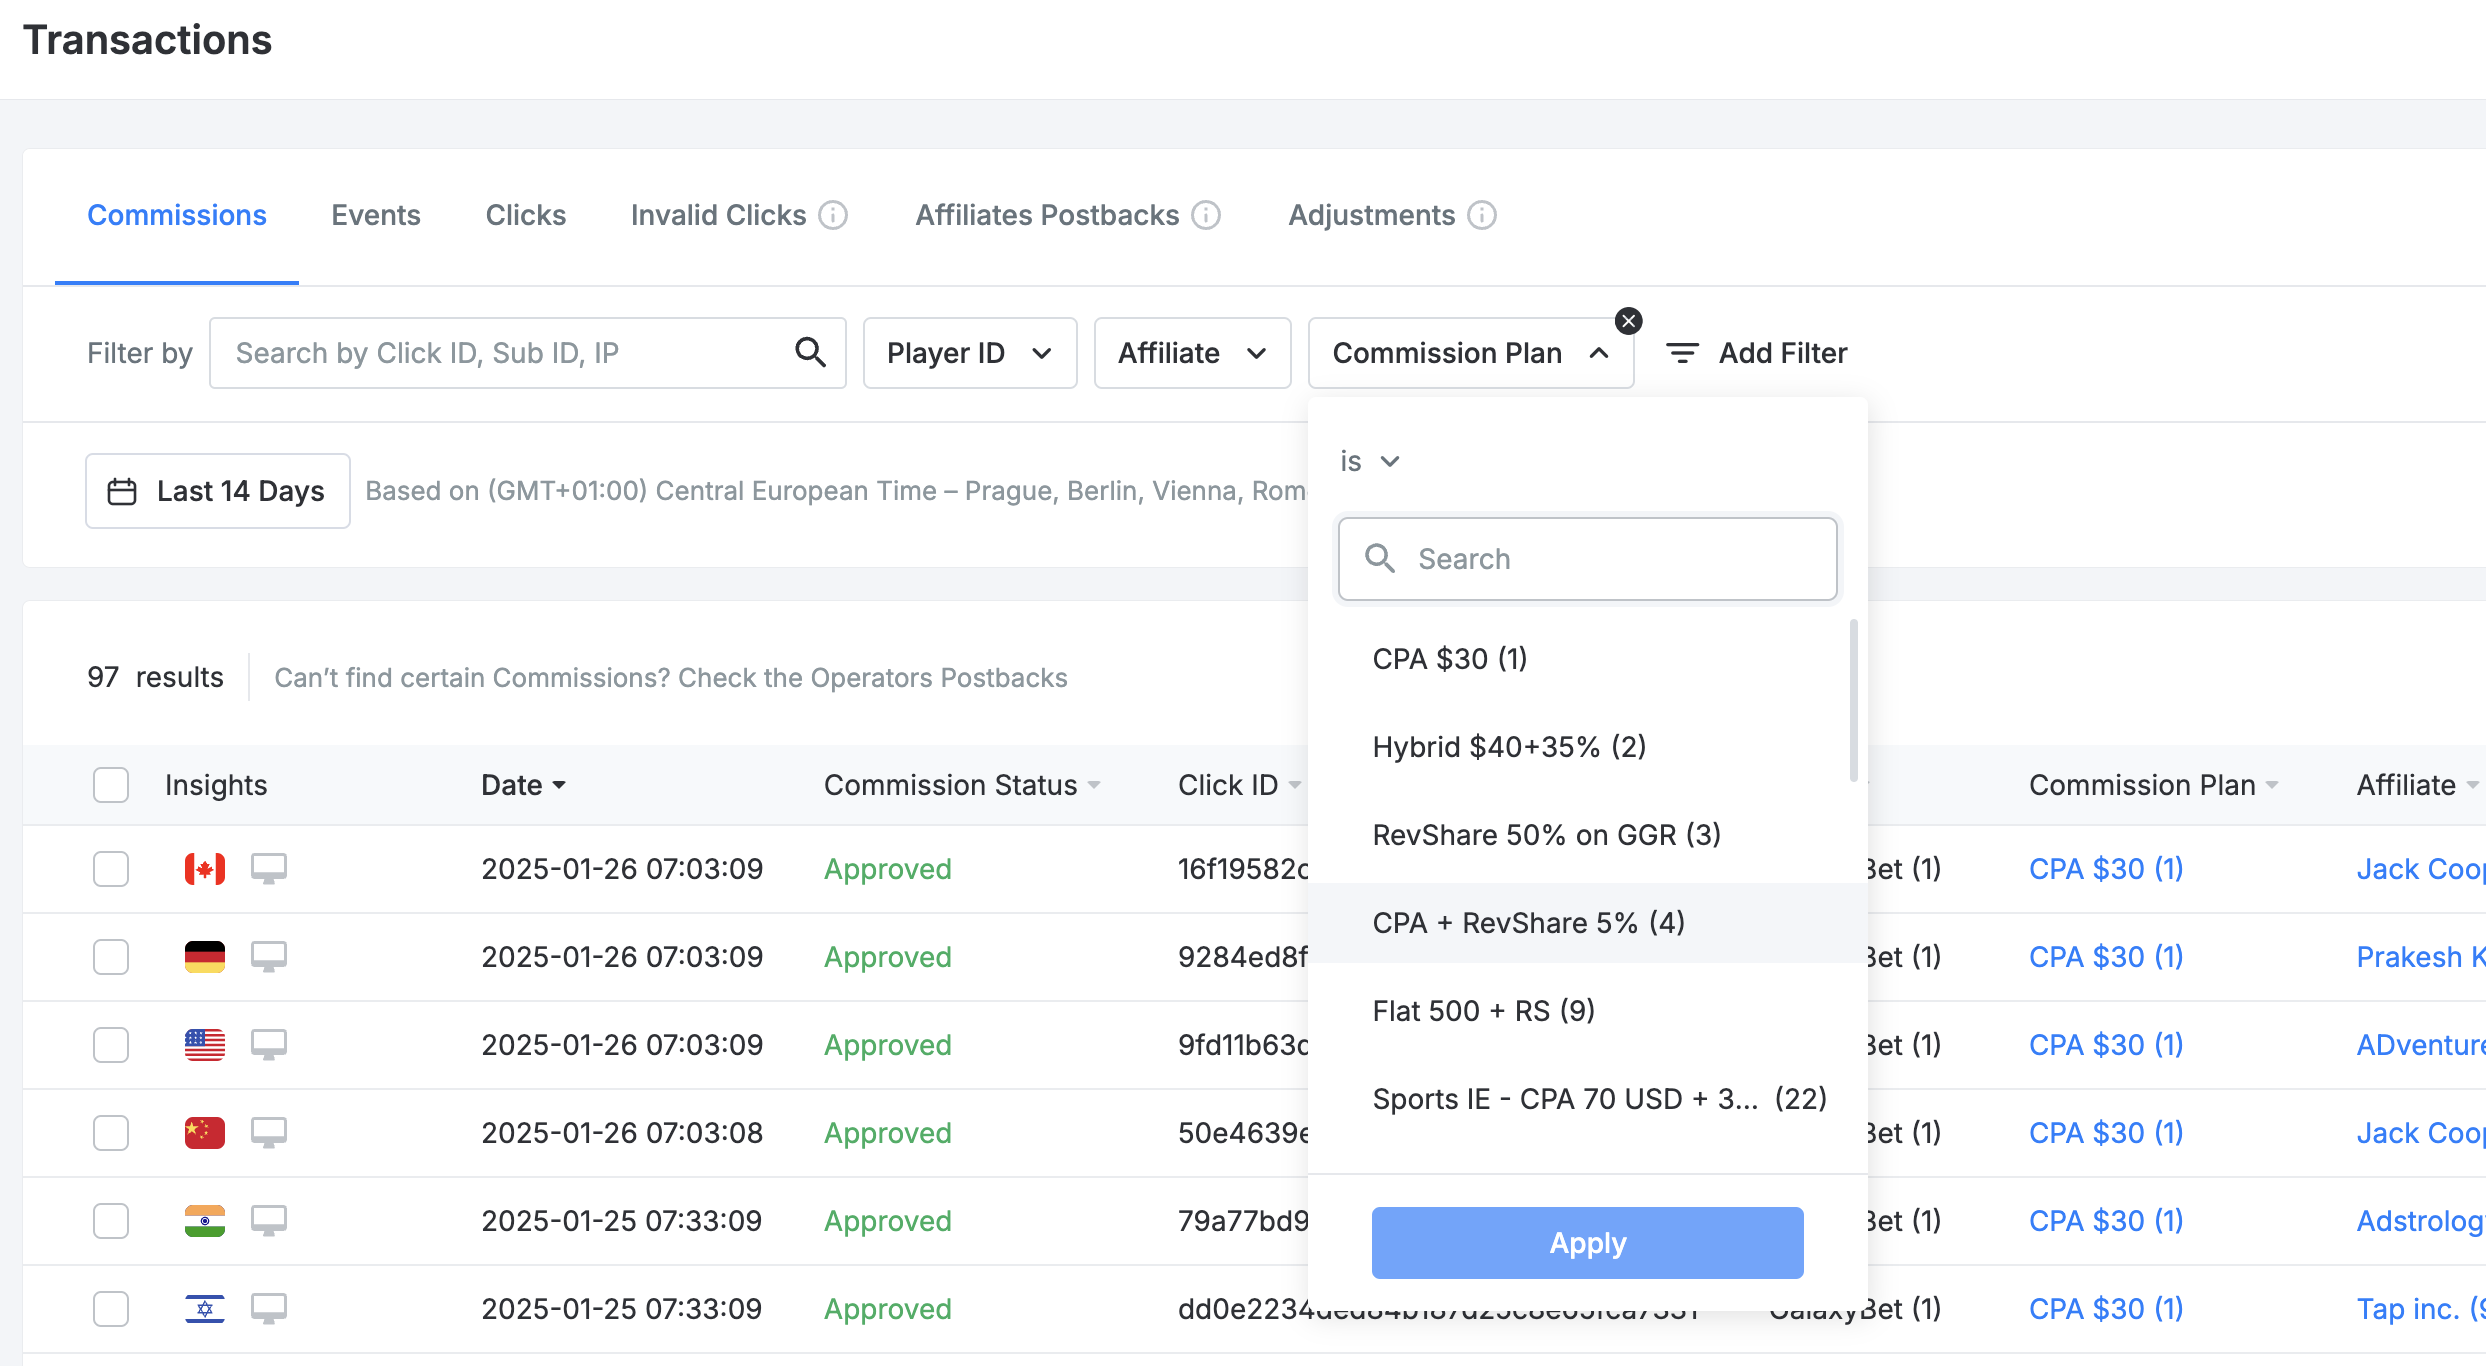This screenshot has height=1366, width=2486.
Task: Toggle the select-all checkbox in table header
Action: click(x=111, y=785)
